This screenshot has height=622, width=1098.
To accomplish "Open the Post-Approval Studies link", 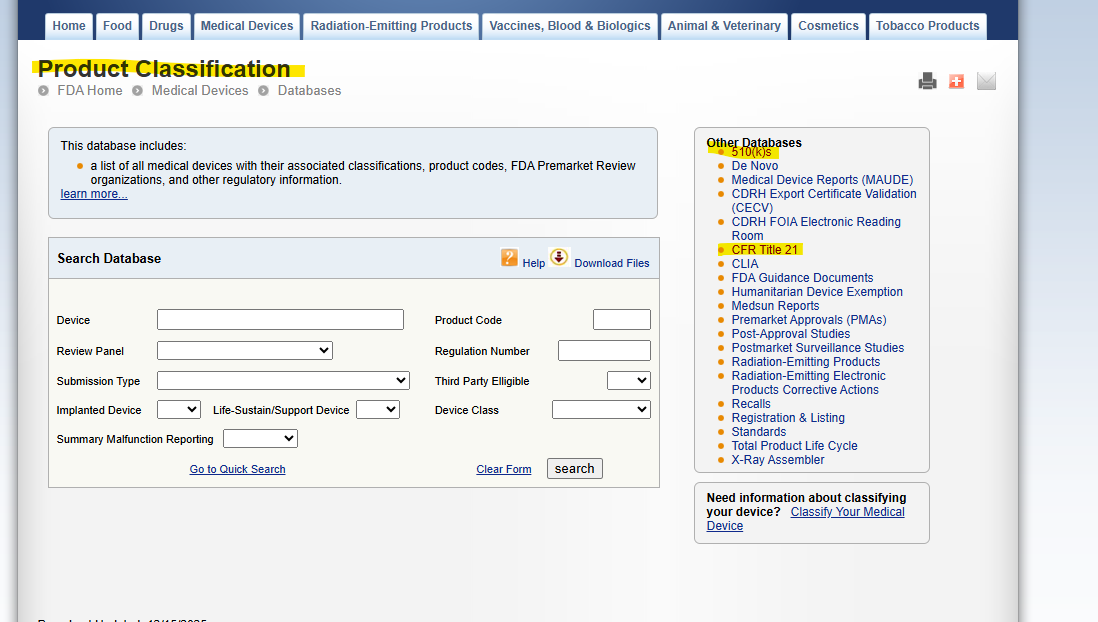I will (x=791, y=334).
